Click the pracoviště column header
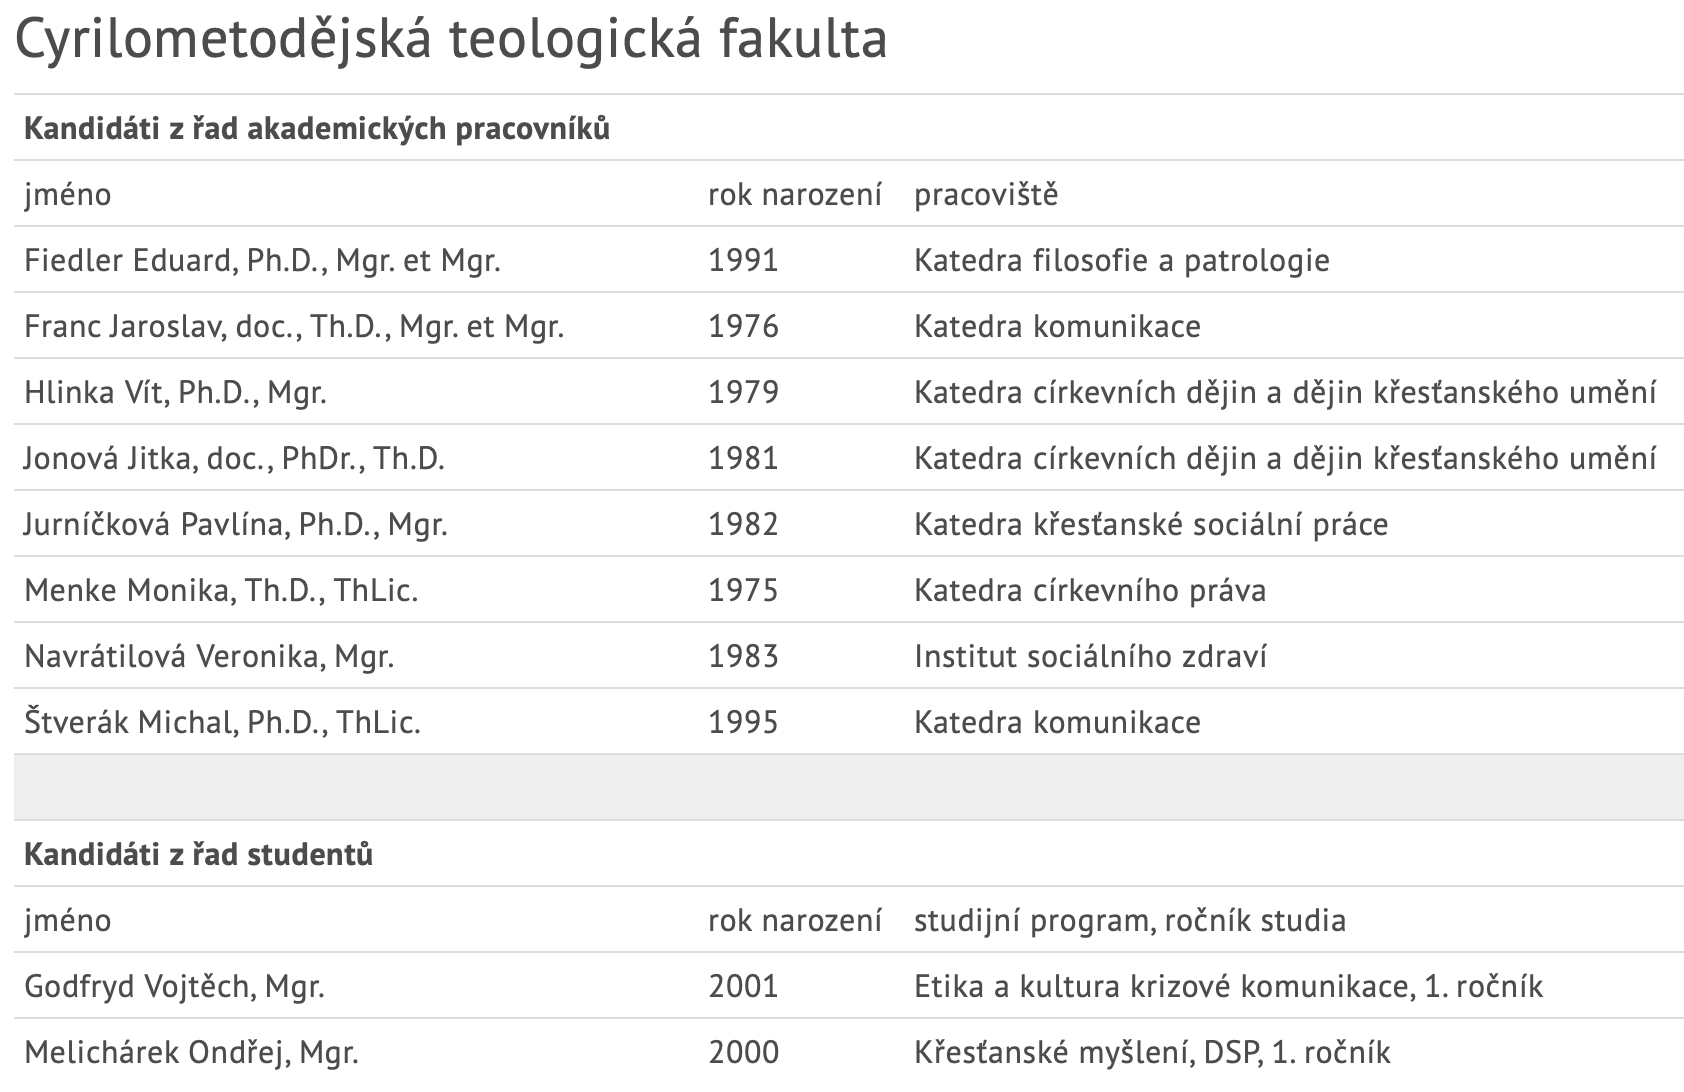The width and height of the screenshot is (1684, 1092). pyautogui.click(x=985, y=195)
